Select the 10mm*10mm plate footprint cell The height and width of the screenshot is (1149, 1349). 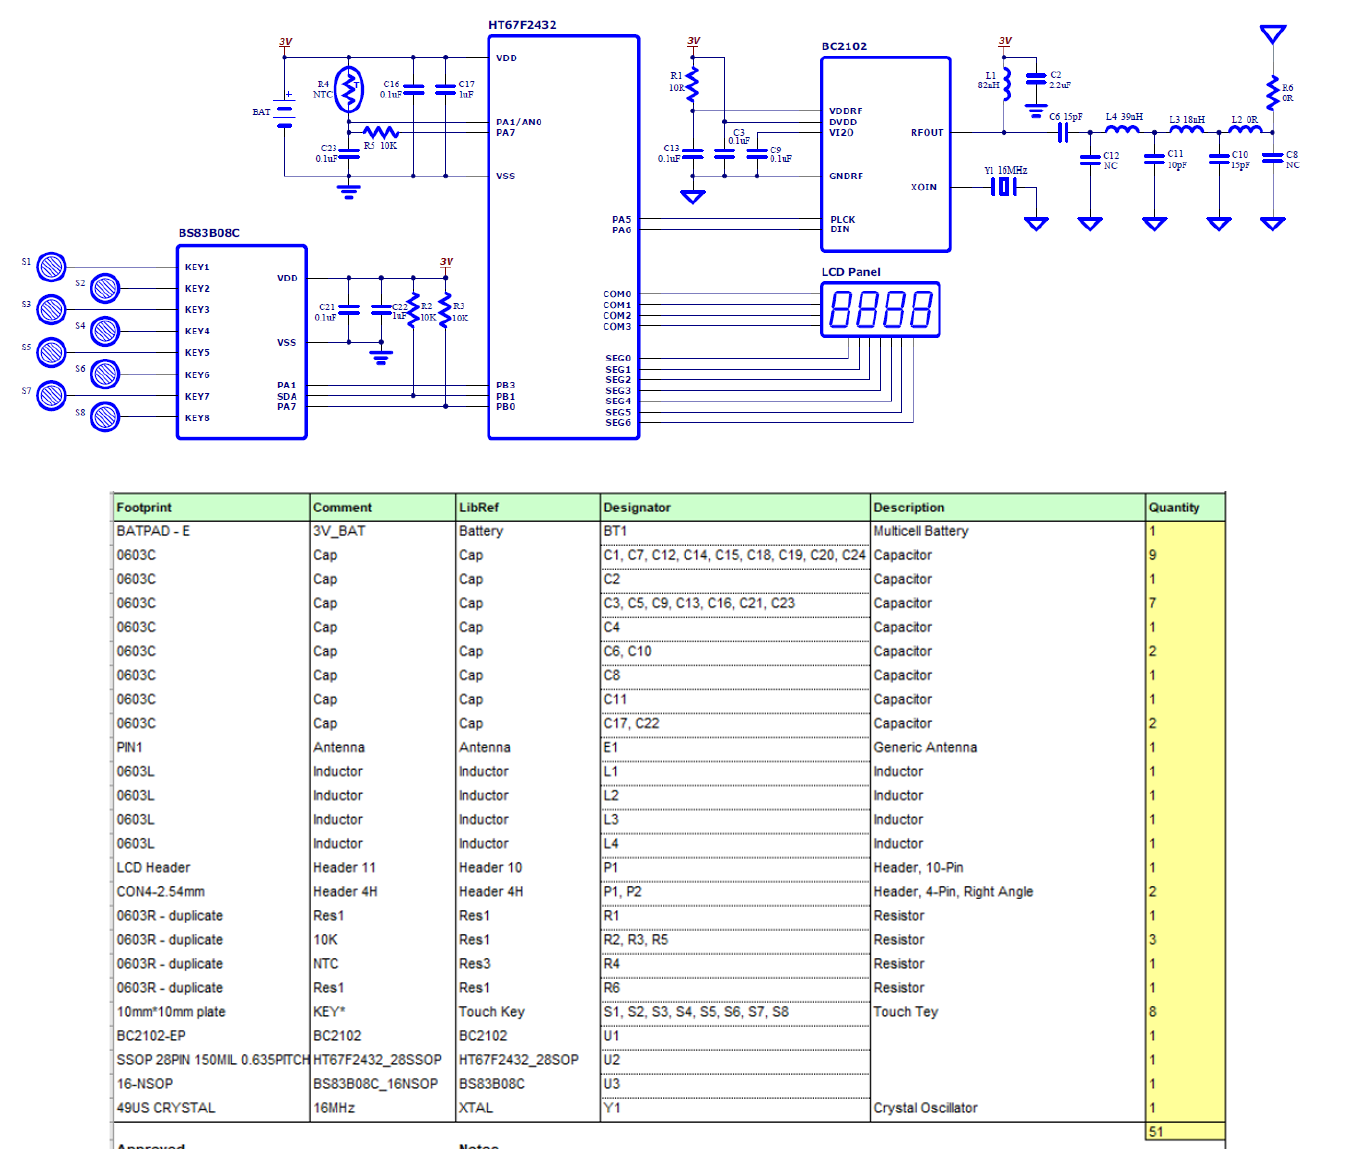click(211, 1011)
